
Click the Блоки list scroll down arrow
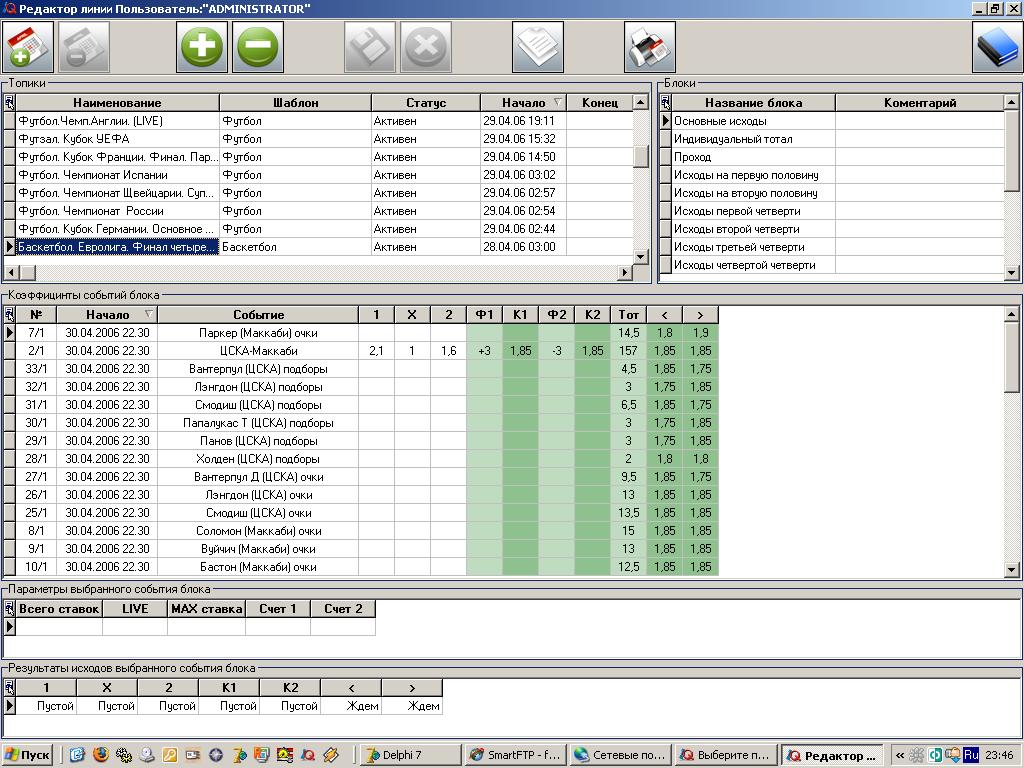point(1012,272)
